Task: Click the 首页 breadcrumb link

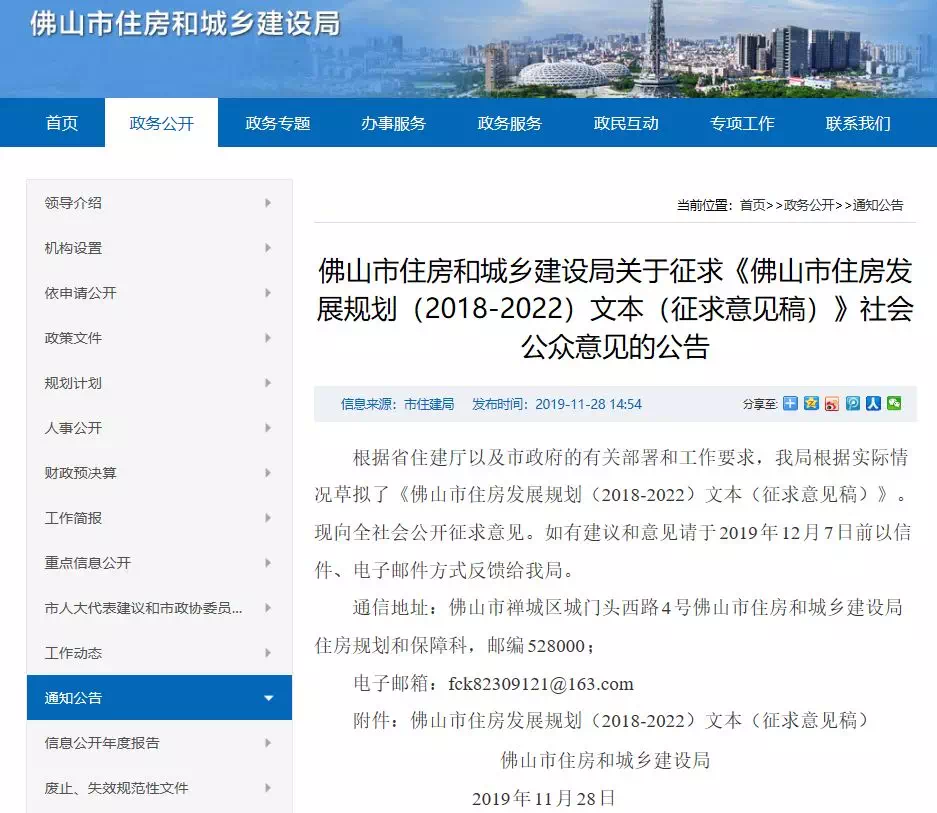Action: click(x=752, y=205)
